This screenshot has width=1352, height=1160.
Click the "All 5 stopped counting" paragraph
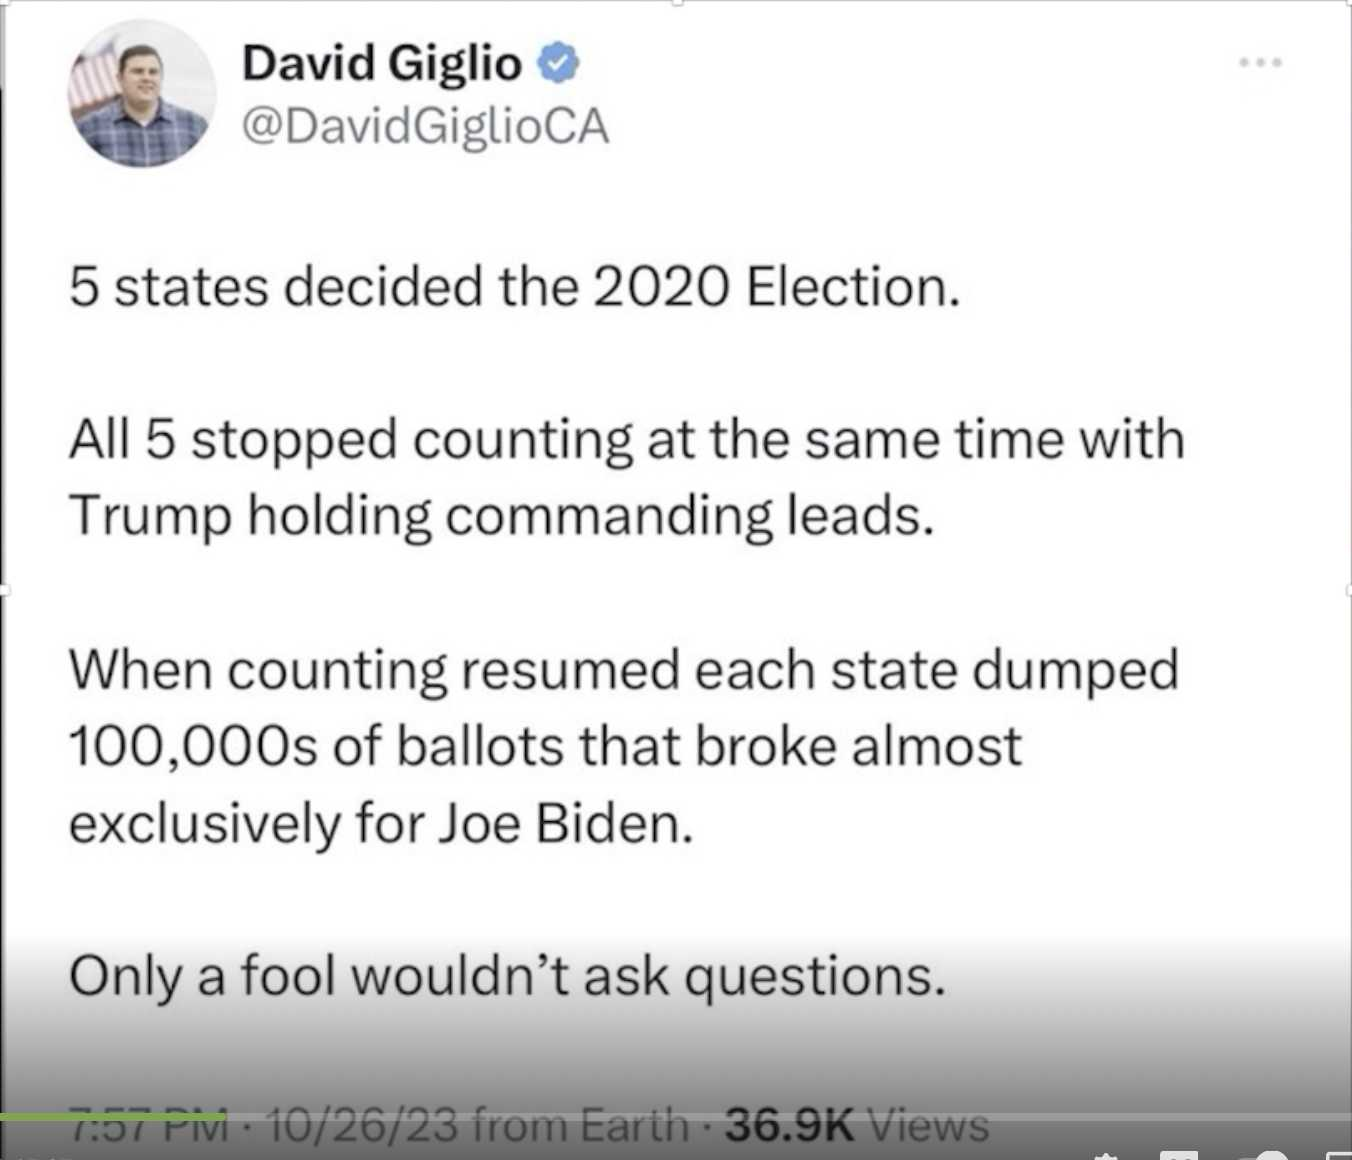pos(626,477)
